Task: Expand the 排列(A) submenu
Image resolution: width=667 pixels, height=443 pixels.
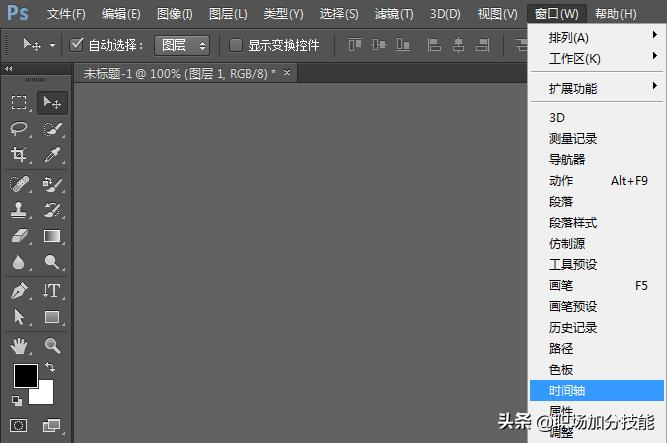Action: pyautogui.click(x=596, y=37)
